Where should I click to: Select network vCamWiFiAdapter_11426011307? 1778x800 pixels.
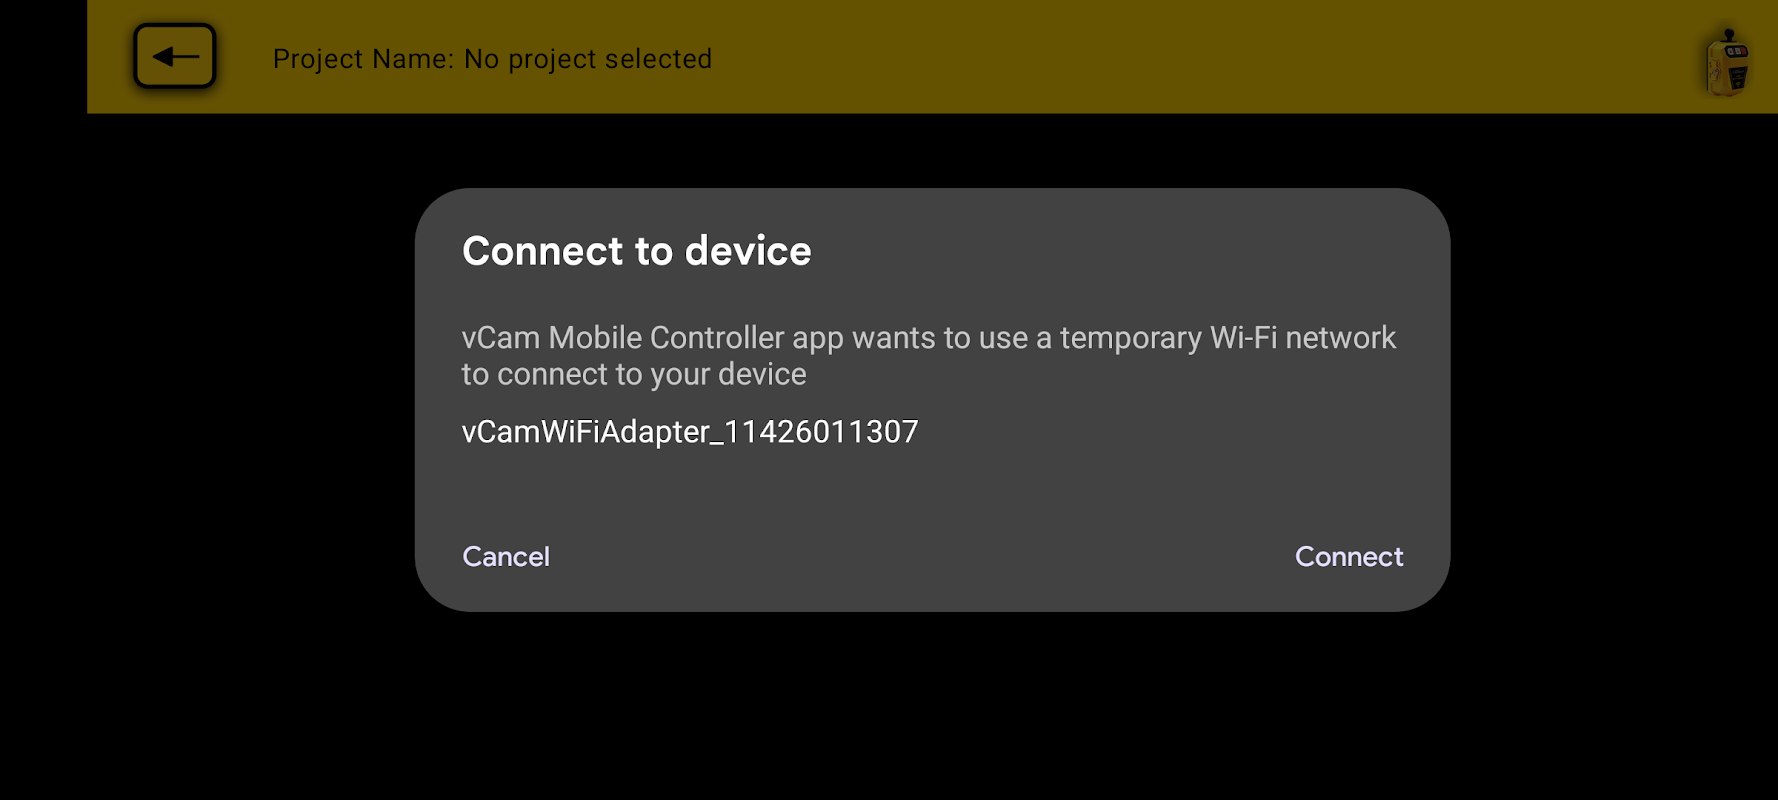(x=690, y=431)
